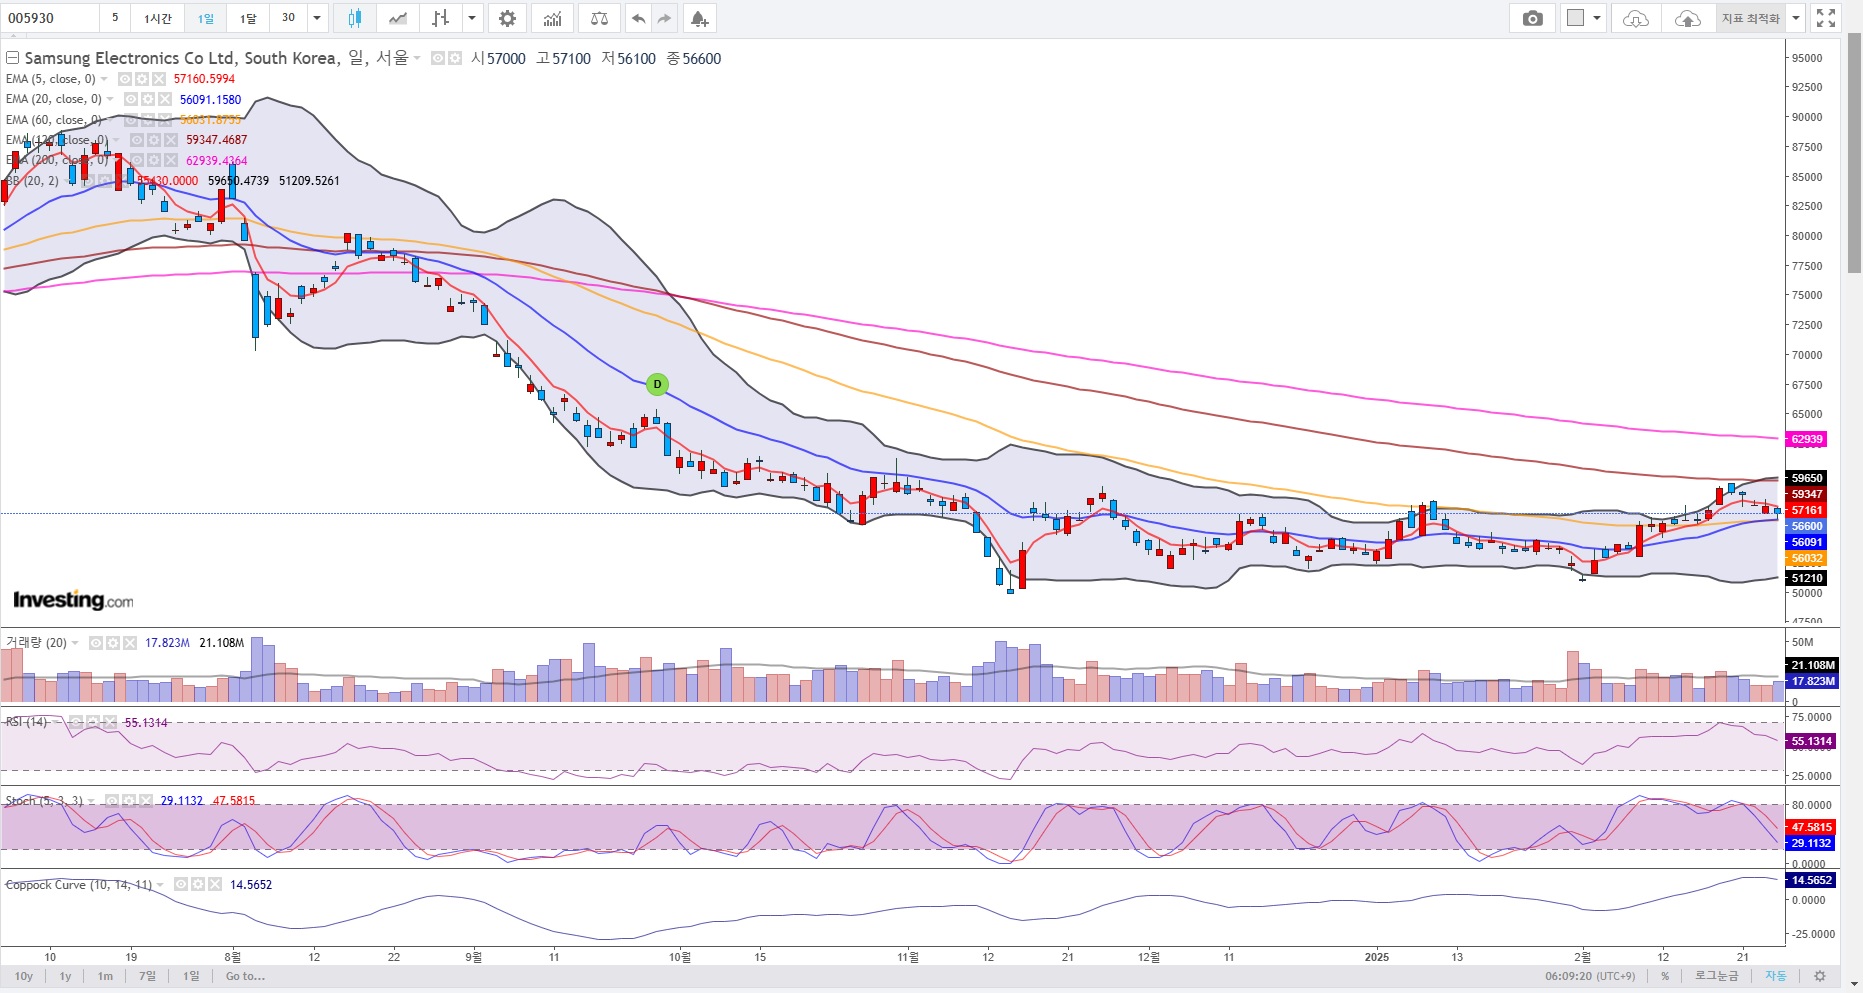Expand the Coppock Curve legend menu
Screen dimensions: 1863x993
[161, 885]
